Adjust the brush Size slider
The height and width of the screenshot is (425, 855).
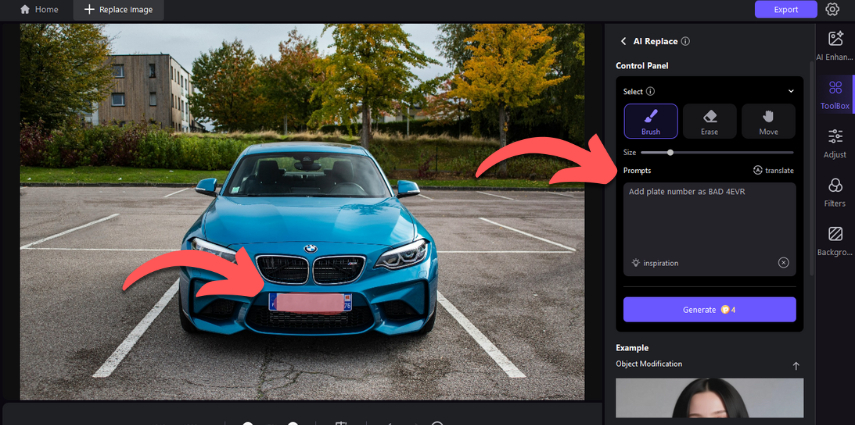tap(717, 153)
